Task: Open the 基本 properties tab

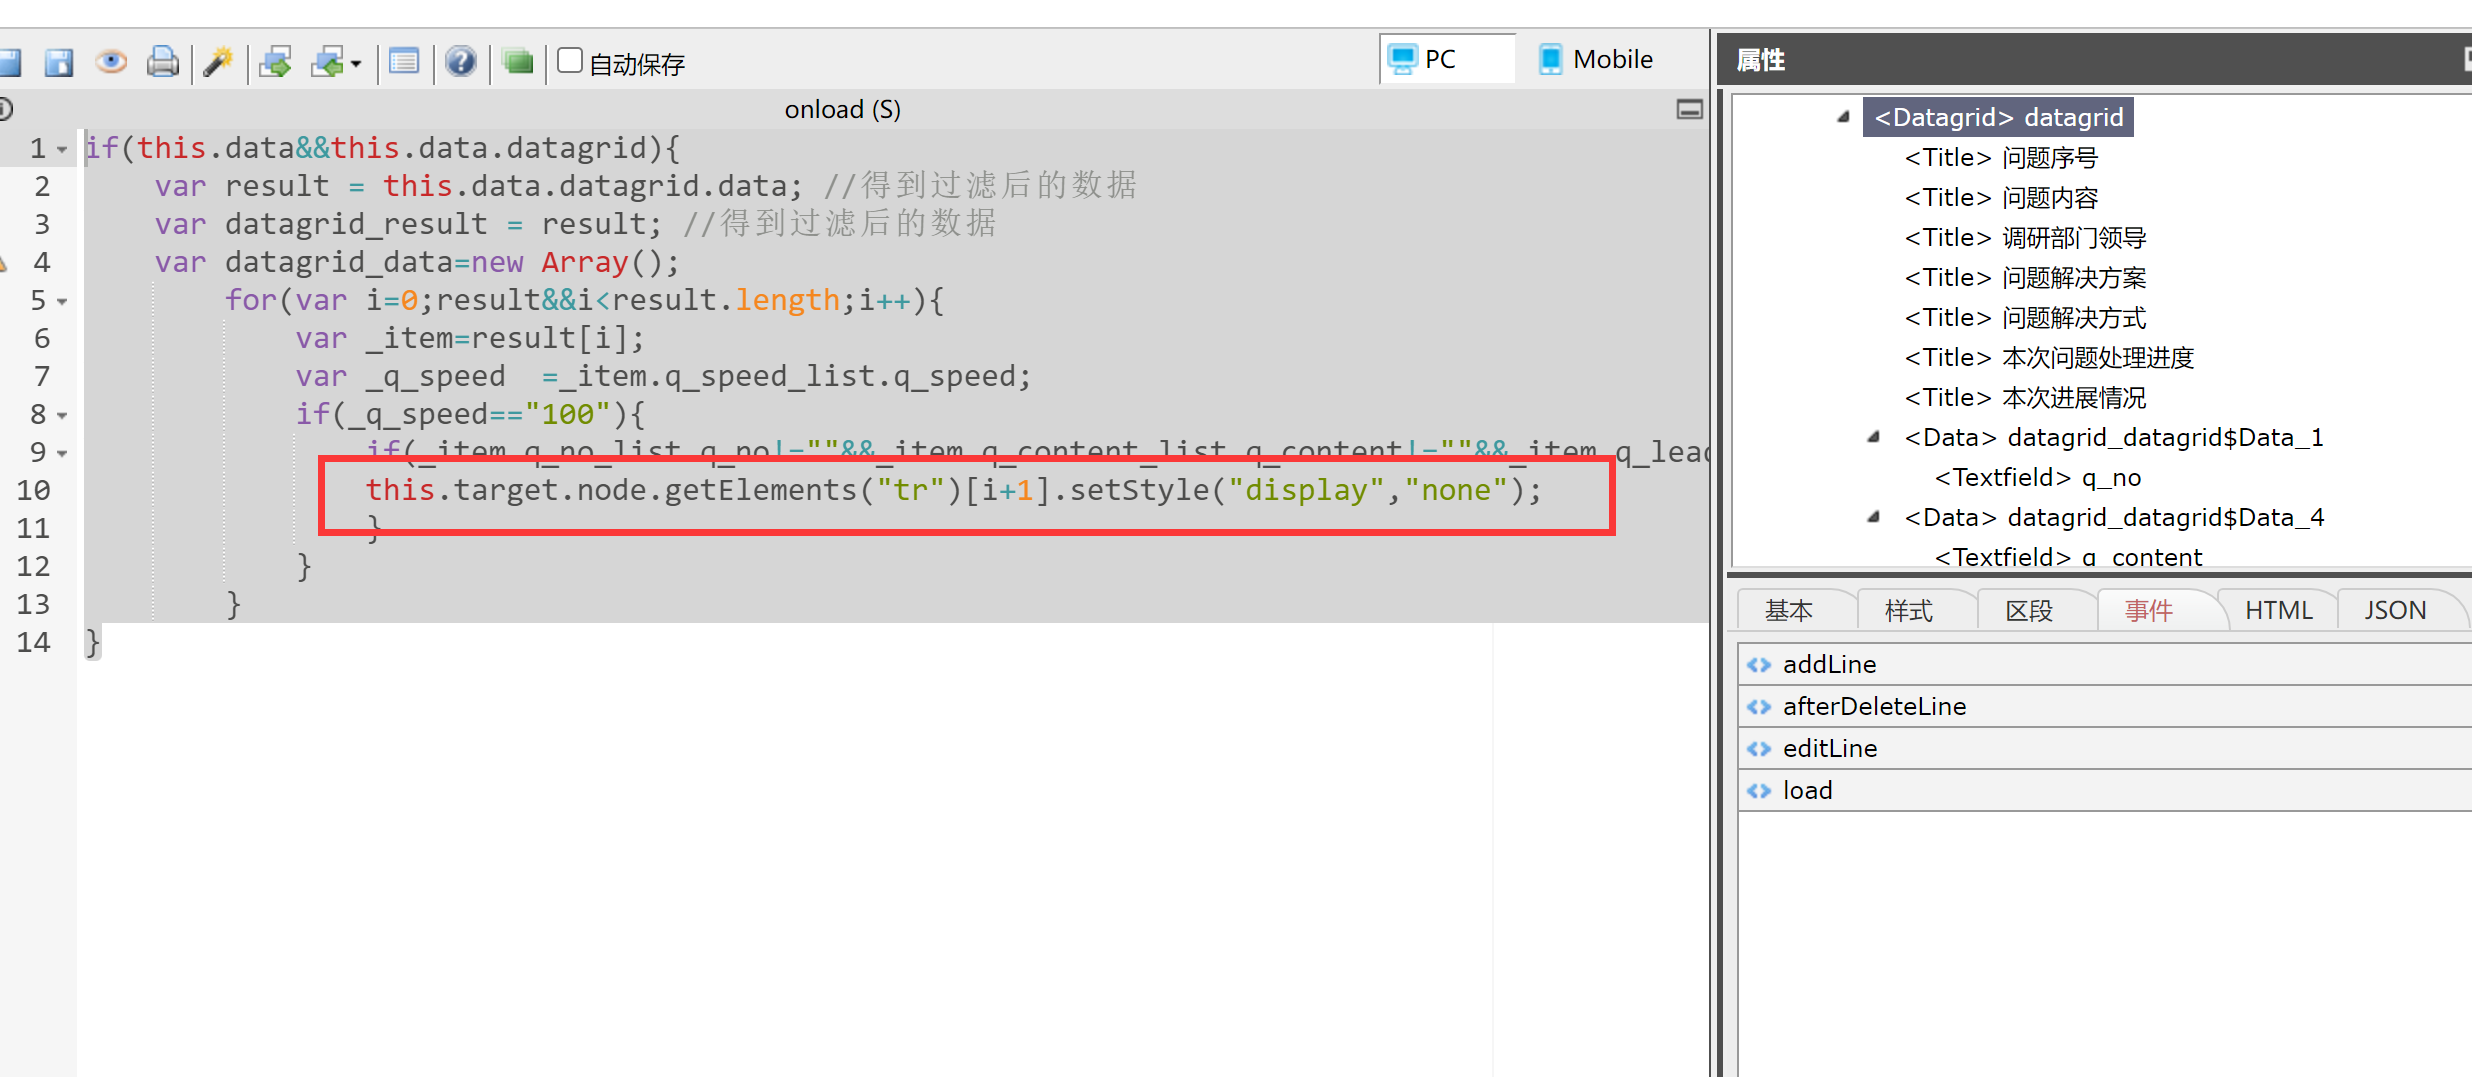Action: [x=1789, y=610]
